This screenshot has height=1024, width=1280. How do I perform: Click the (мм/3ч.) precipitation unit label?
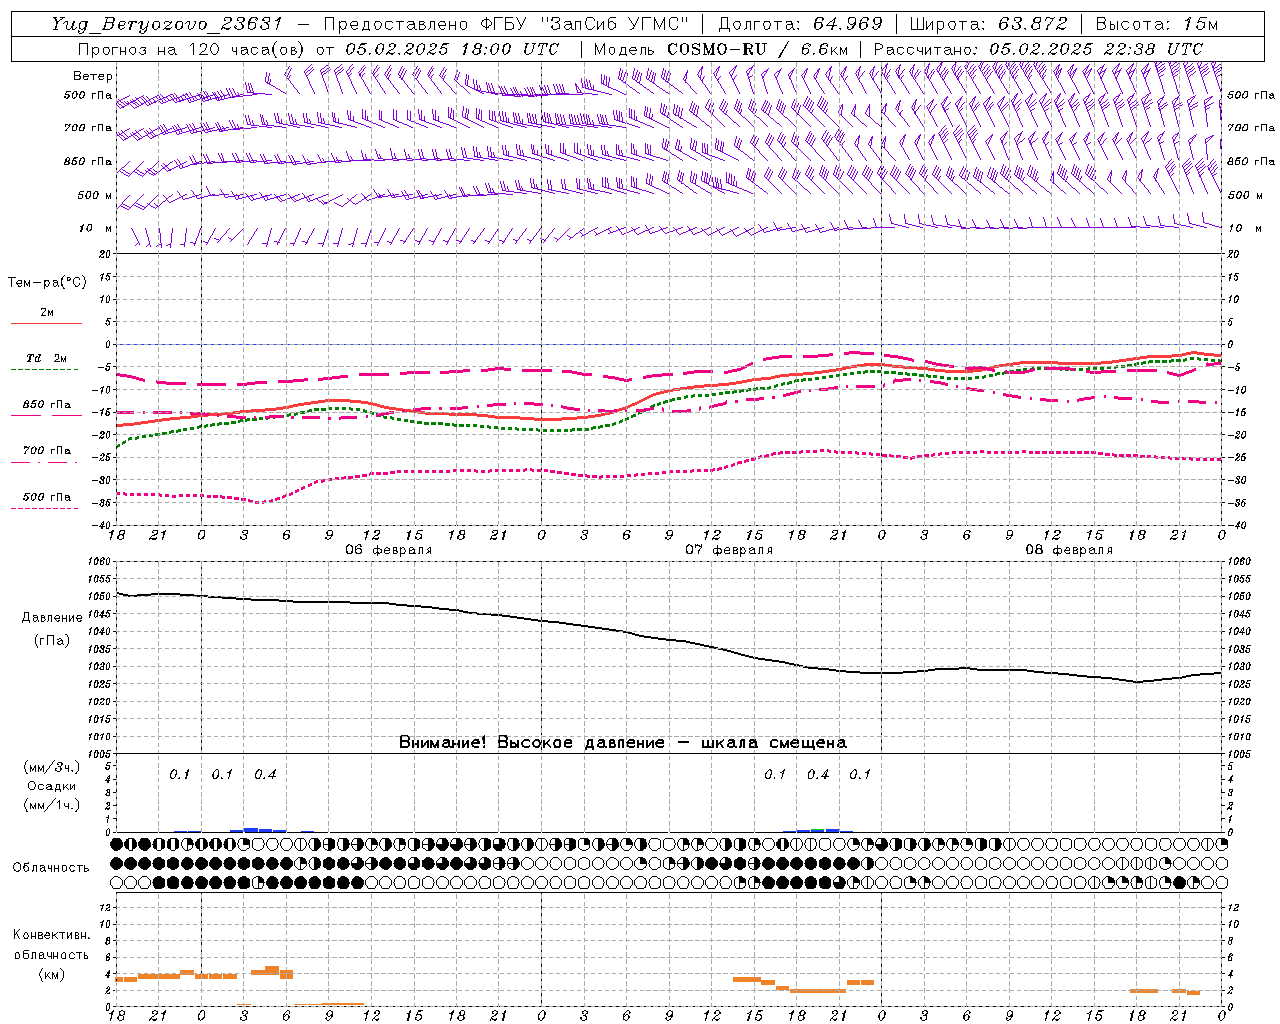[x=52, y=768]
